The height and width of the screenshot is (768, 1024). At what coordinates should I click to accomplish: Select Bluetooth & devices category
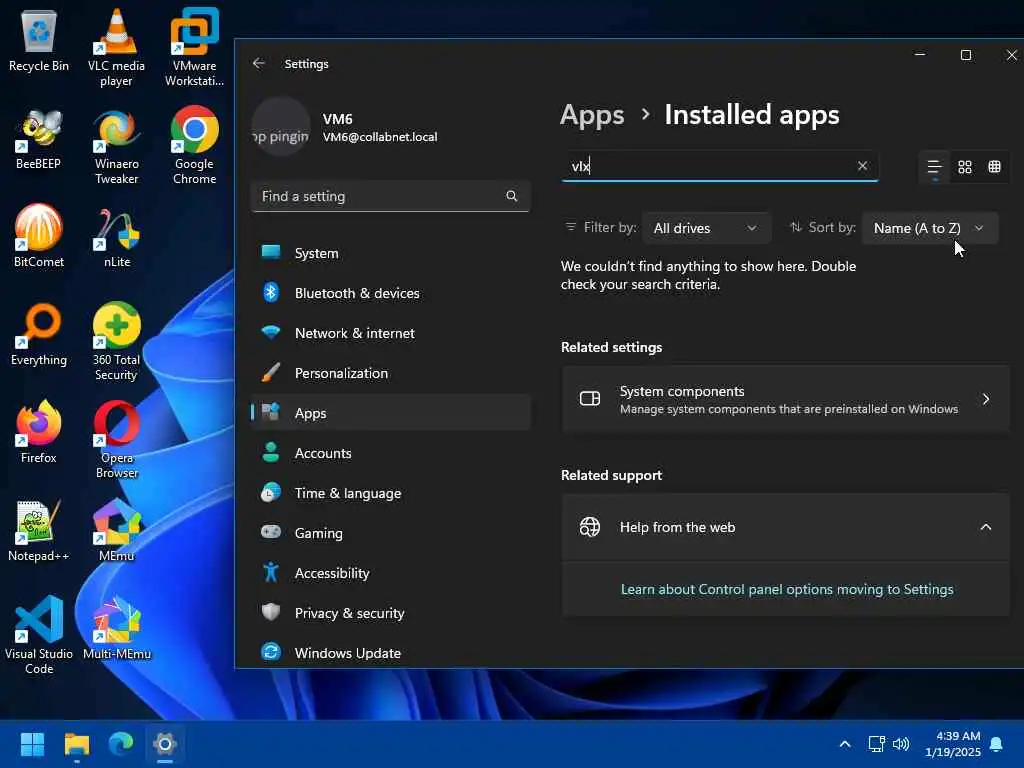point(391,293)
